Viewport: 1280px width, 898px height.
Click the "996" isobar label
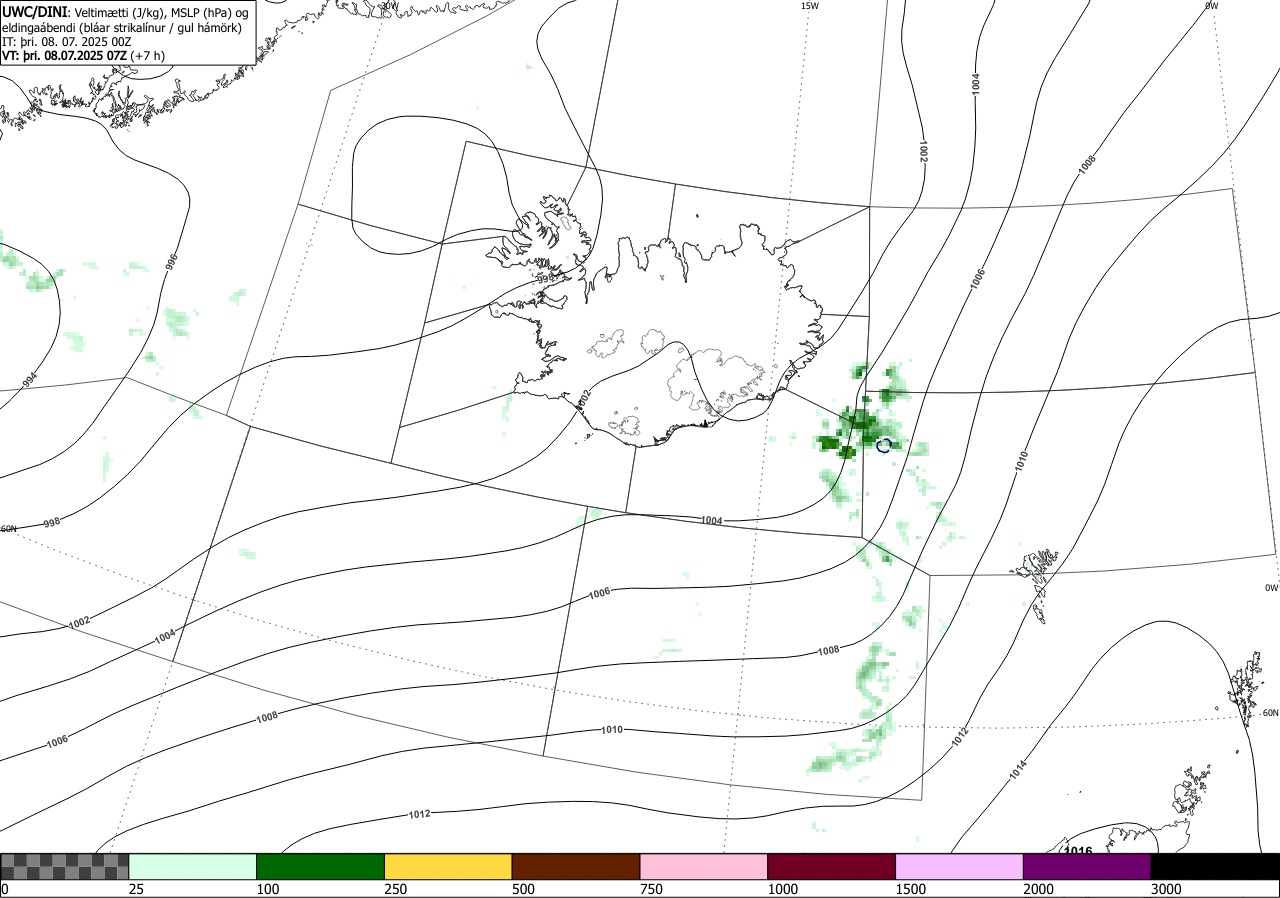click(171, 263)
